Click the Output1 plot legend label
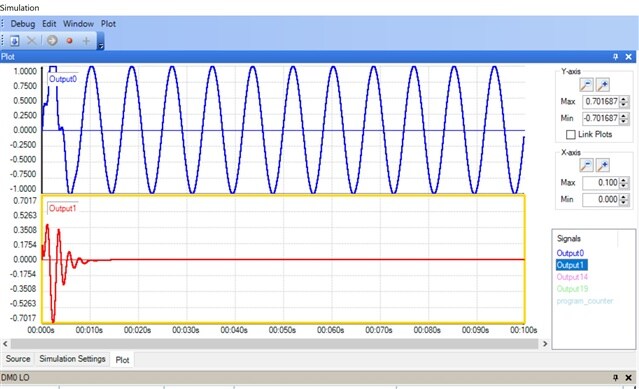 (62, 209)
